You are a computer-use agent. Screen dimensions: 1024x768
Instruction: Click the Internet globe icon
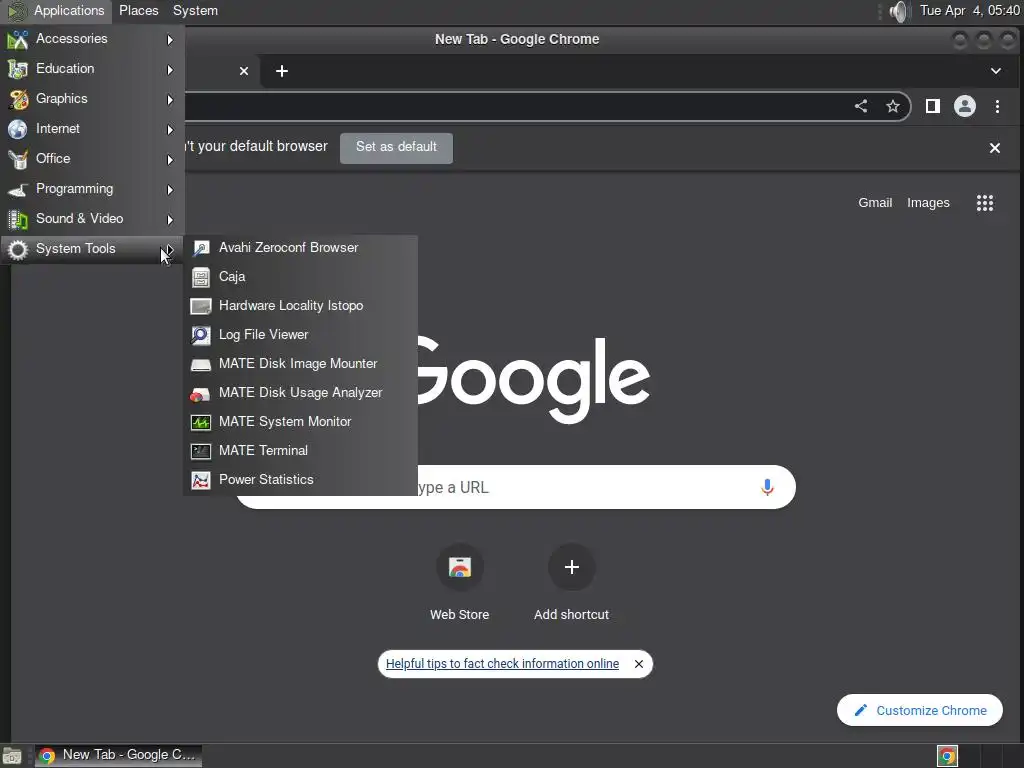[18, 129]
